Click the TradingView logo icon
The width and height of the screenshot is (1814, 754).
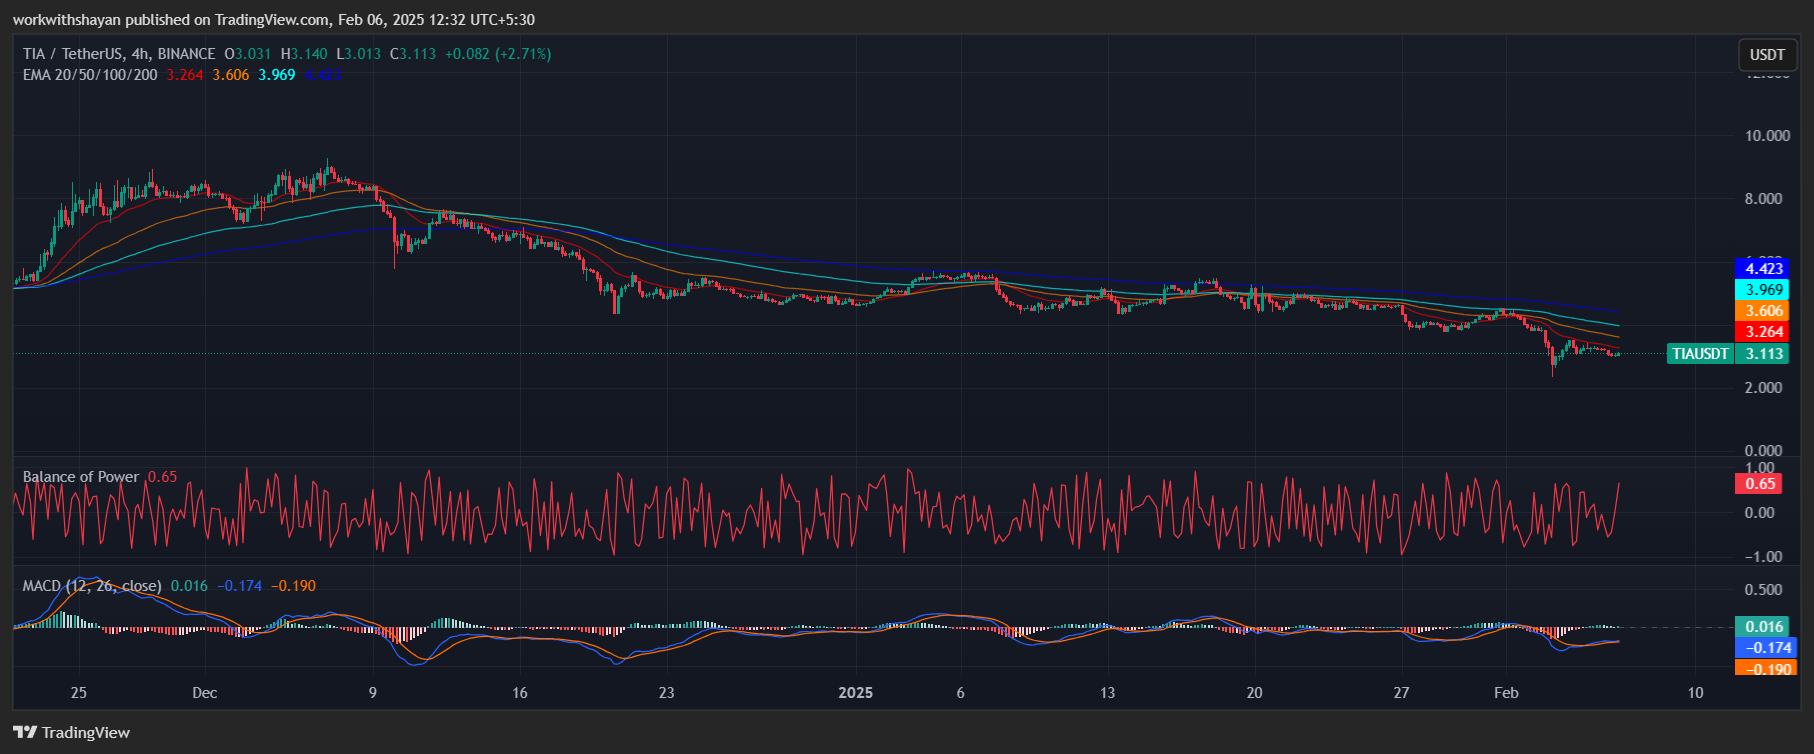(25, 732)
